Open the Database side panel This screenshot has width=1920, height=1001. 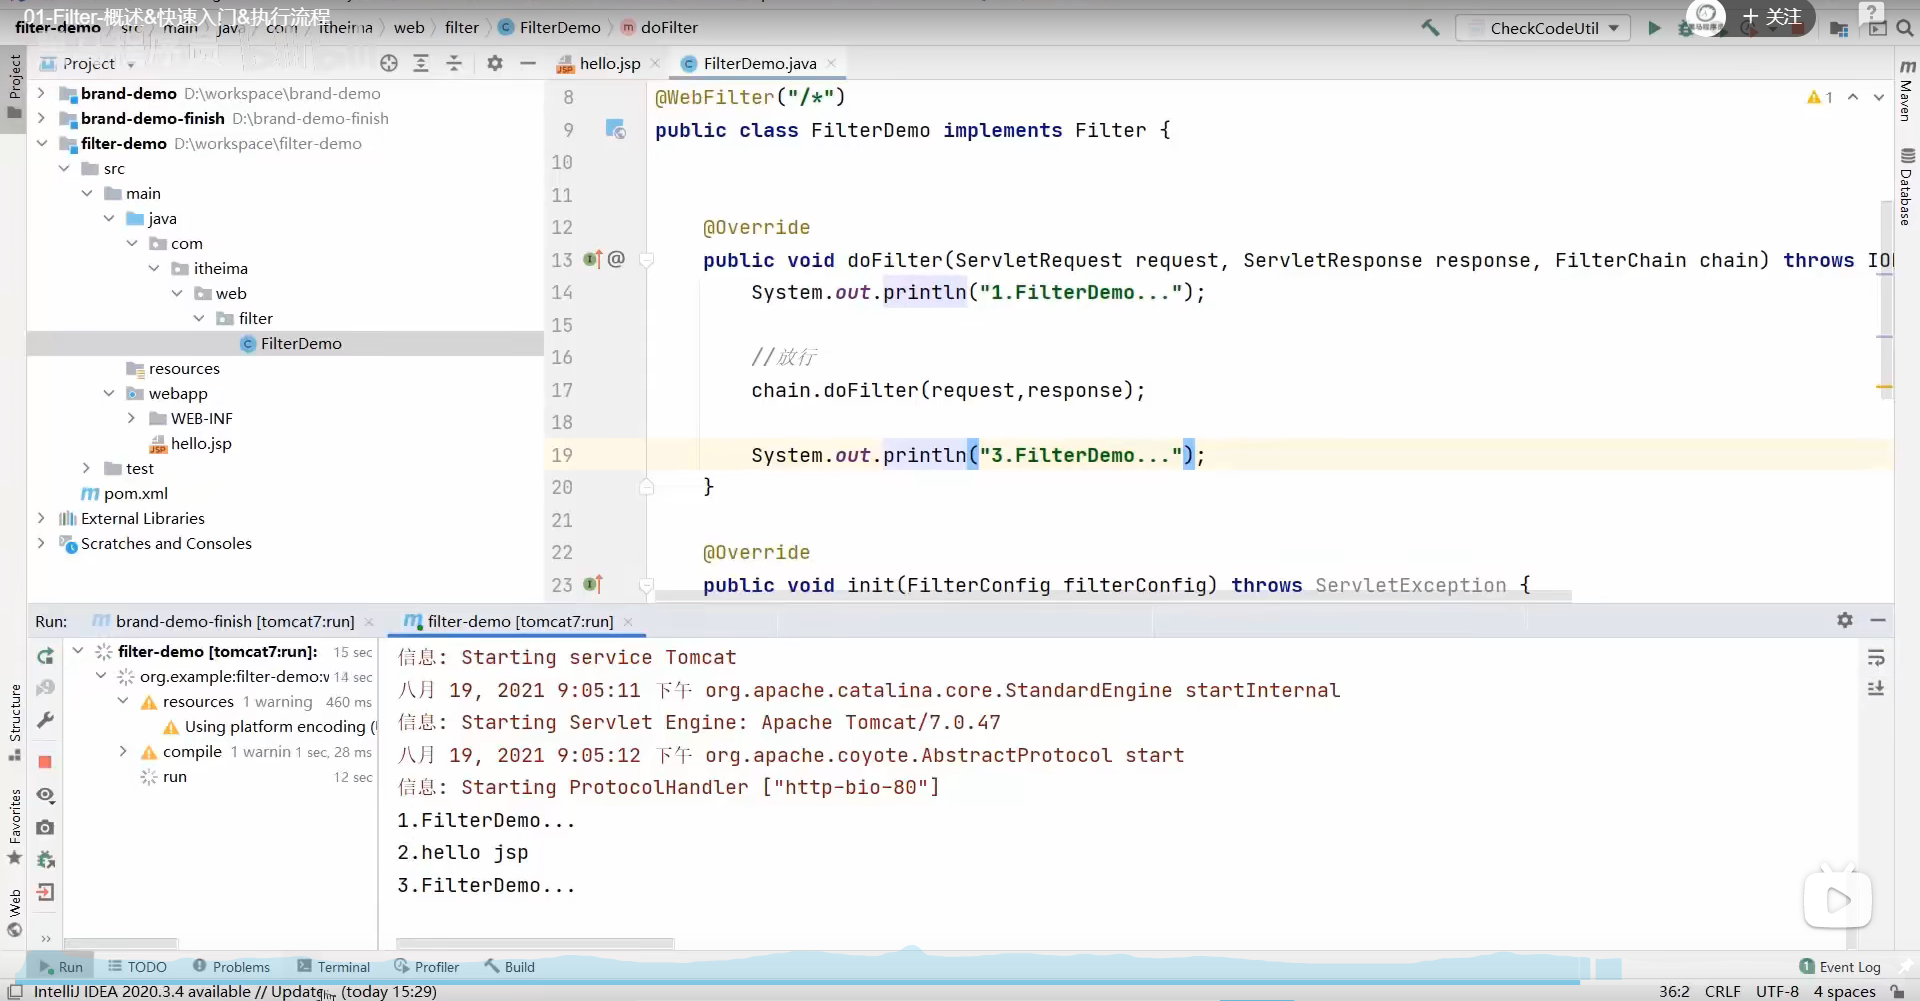point(1907,187)
